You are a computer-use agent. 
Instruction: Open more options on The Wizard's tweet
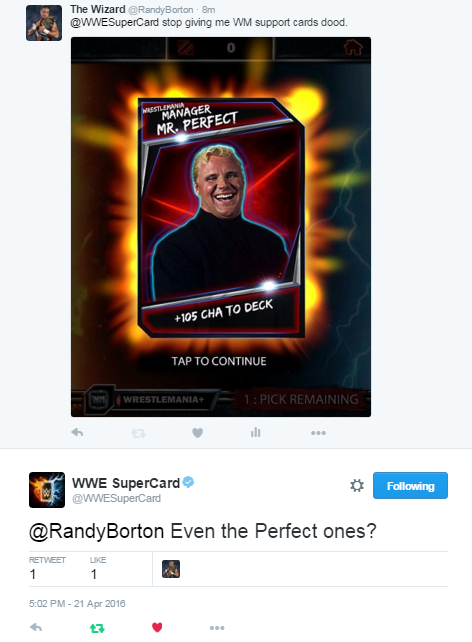[318, 433]
